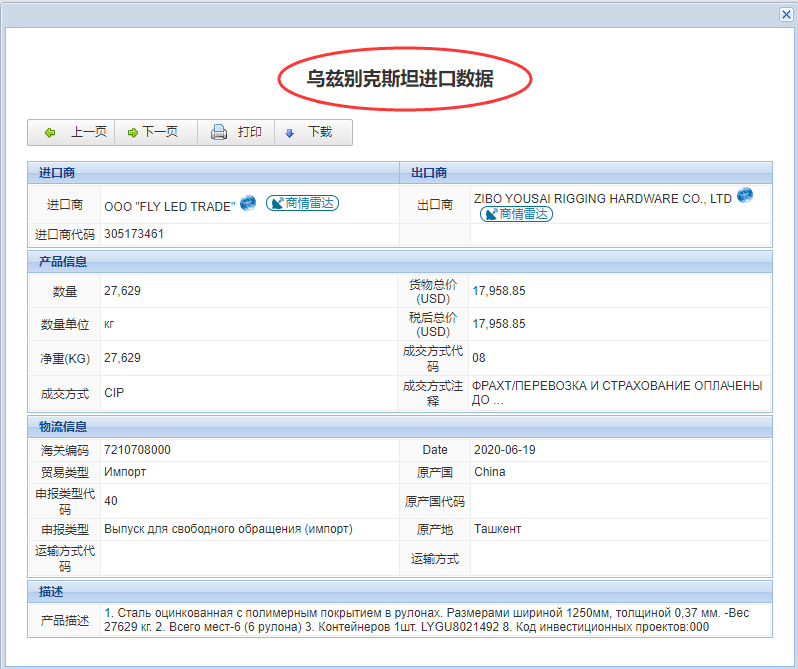Click the customs code 7210708000
Image resolution: width=798 pixels, height=669 pixels.
point(137,450)
